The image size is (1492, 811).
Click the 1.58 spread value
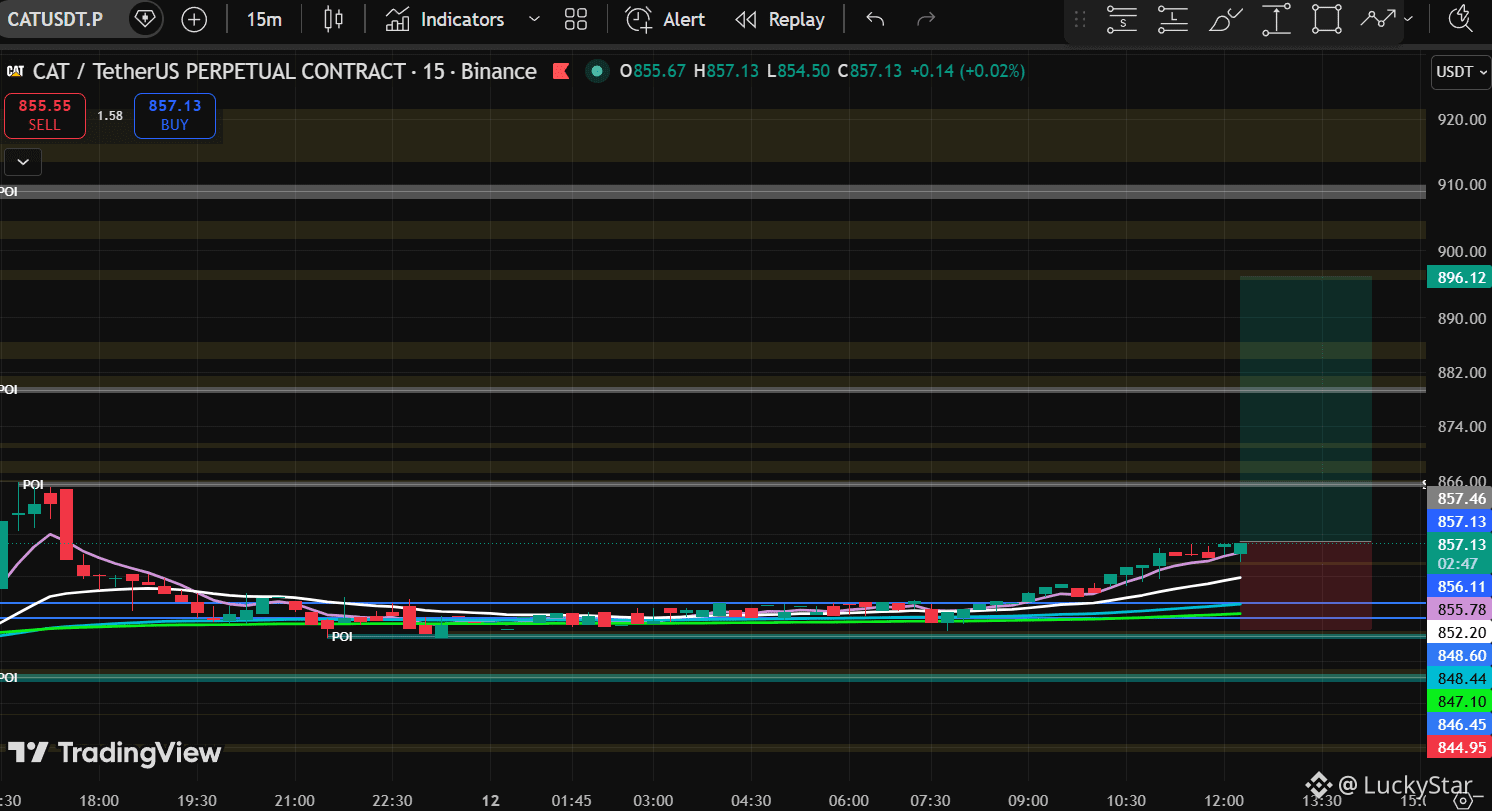[110, 115]
